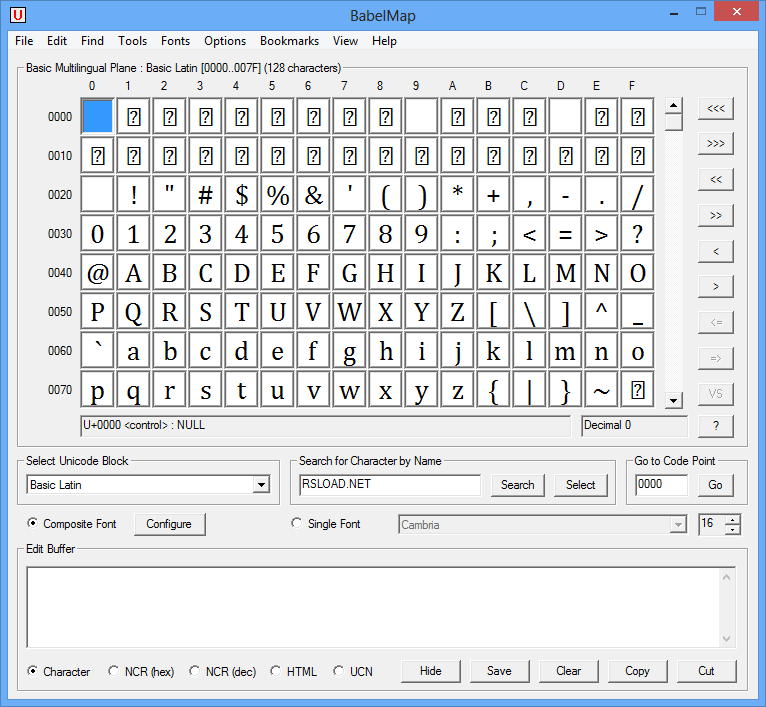Screen dimensions: 766x707
Task: Increase font size with up spinner arrow
Action: click(734, 519)
